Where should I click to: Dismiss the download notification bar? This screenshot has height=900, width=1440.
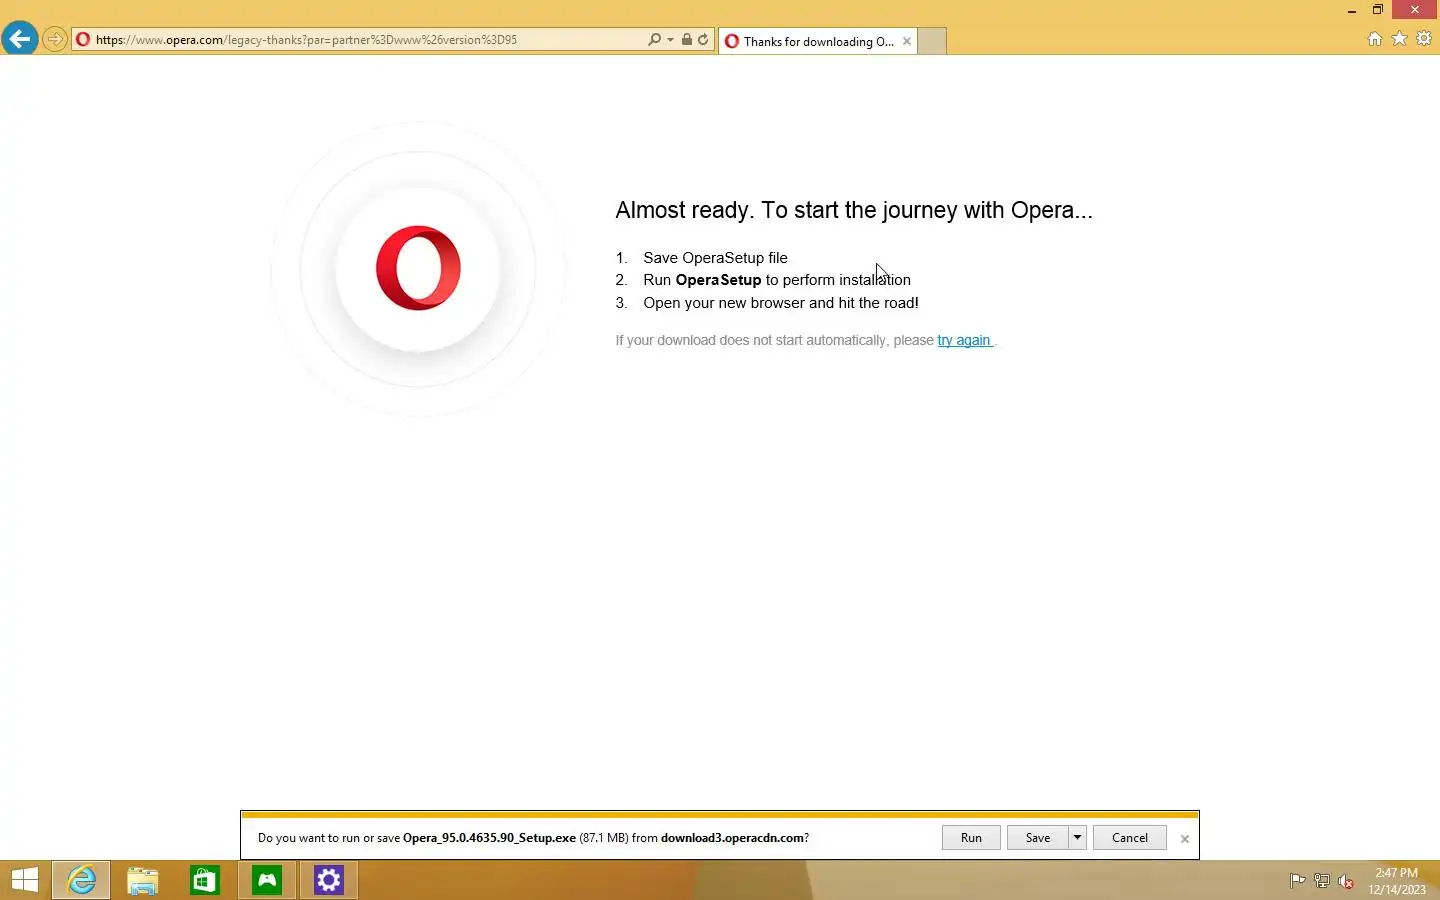coord(1185,839)
